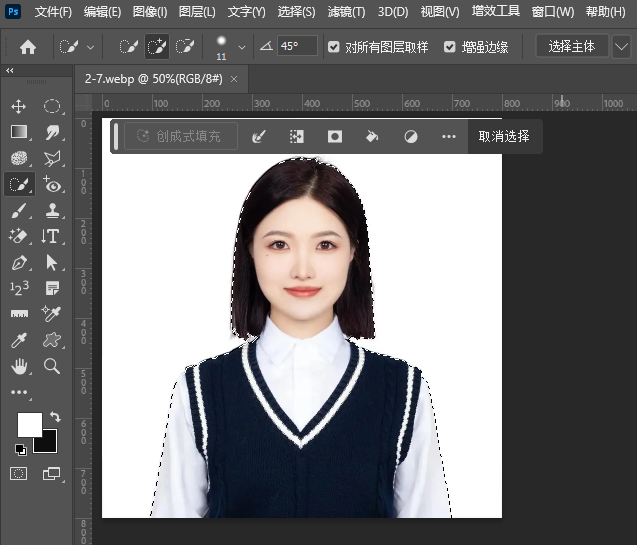Select the Zoom magnifier tool
Screen dimensions: 637x545
[x=52, y=367]
